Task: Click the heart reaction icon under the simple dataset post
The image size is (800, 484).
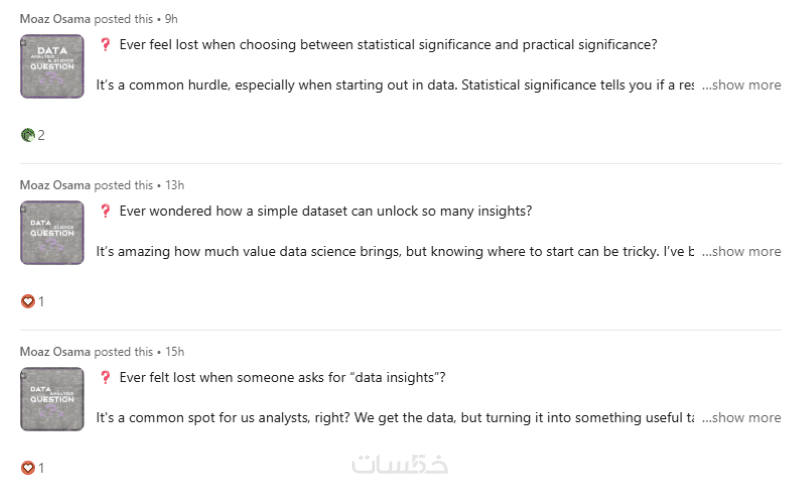Action: [x=28, y=301]
